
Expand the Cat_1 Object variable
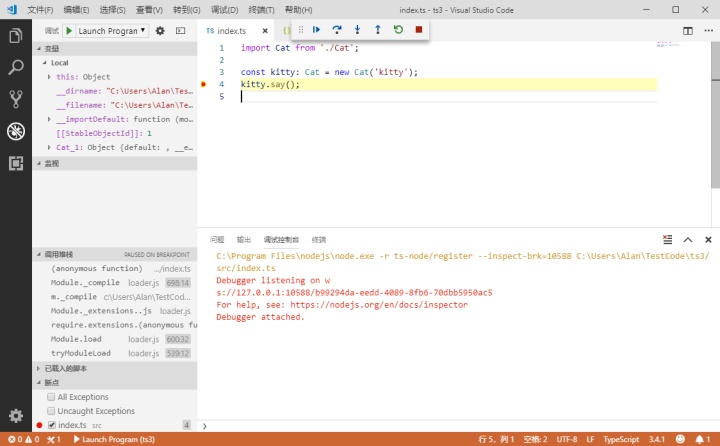pyautogui.click(x=49, y=147)
